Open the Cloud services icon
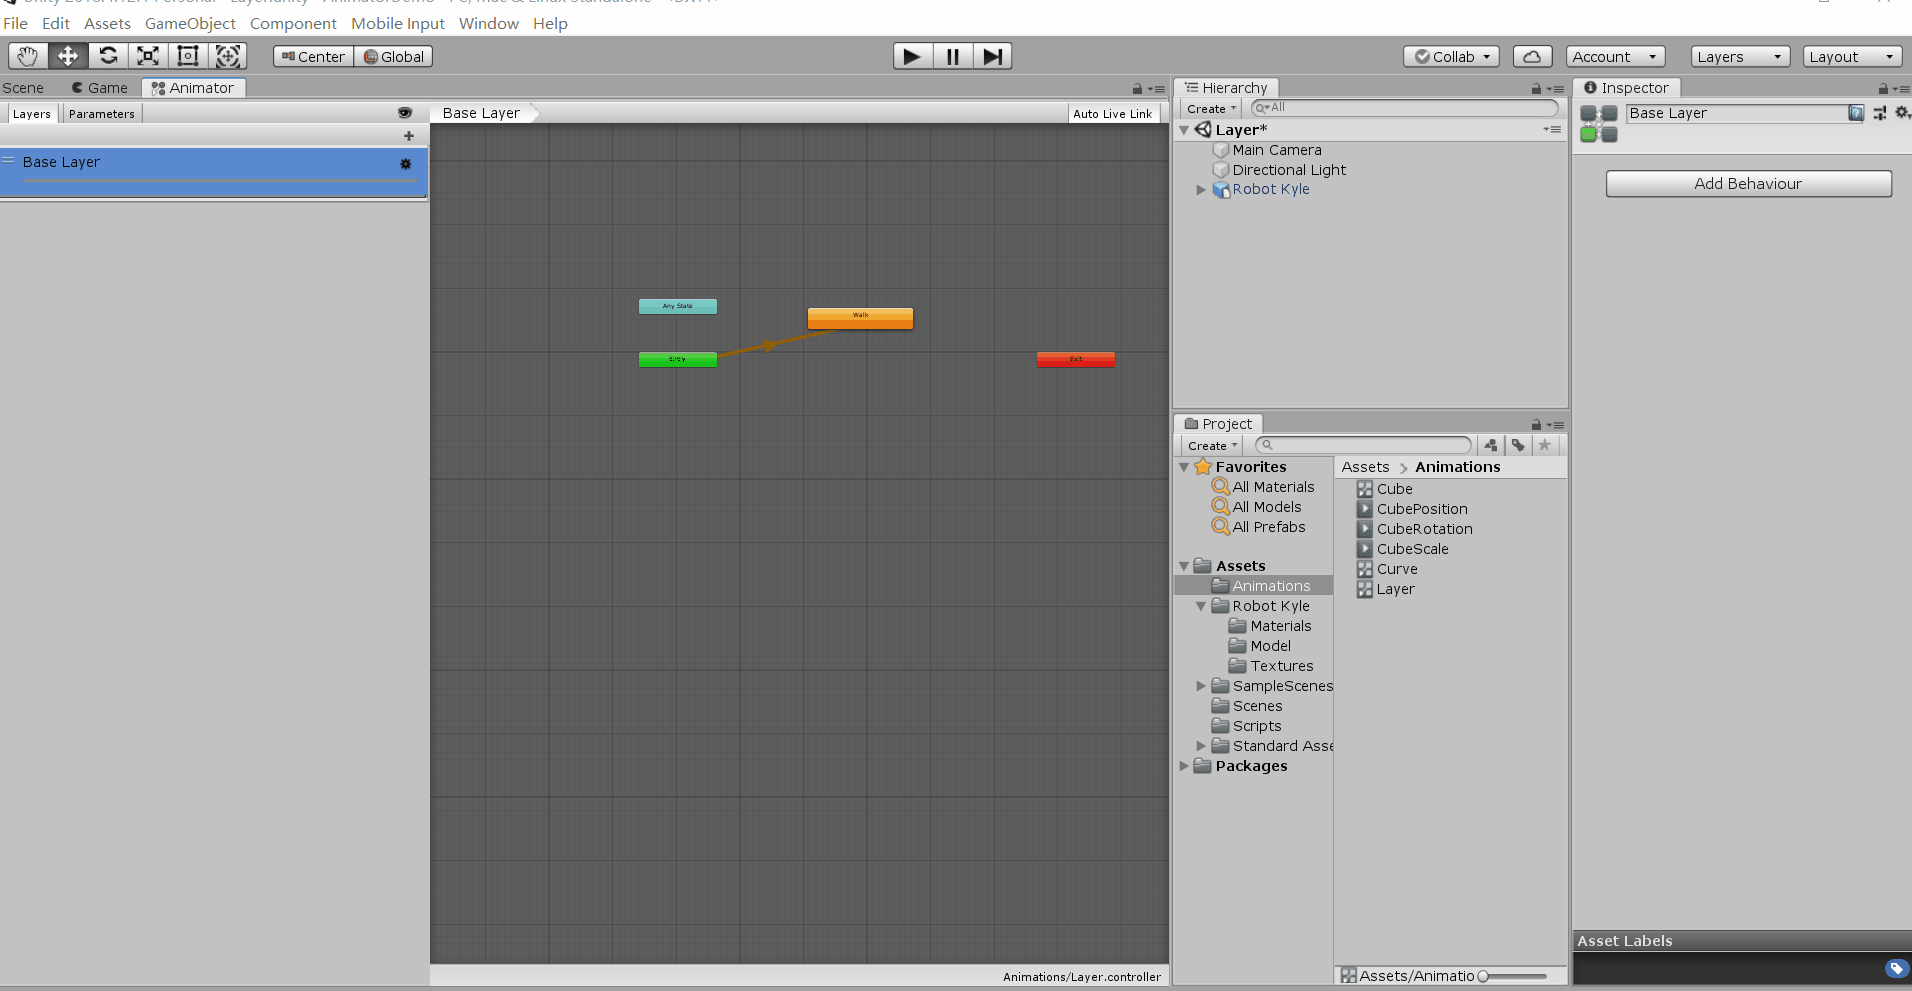 pos(1532,57)
